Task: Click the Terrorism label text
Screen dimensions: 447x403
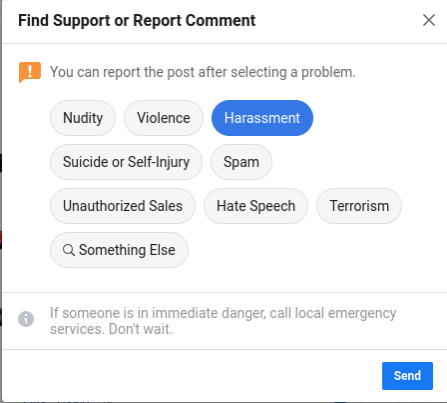Action: 359,206
